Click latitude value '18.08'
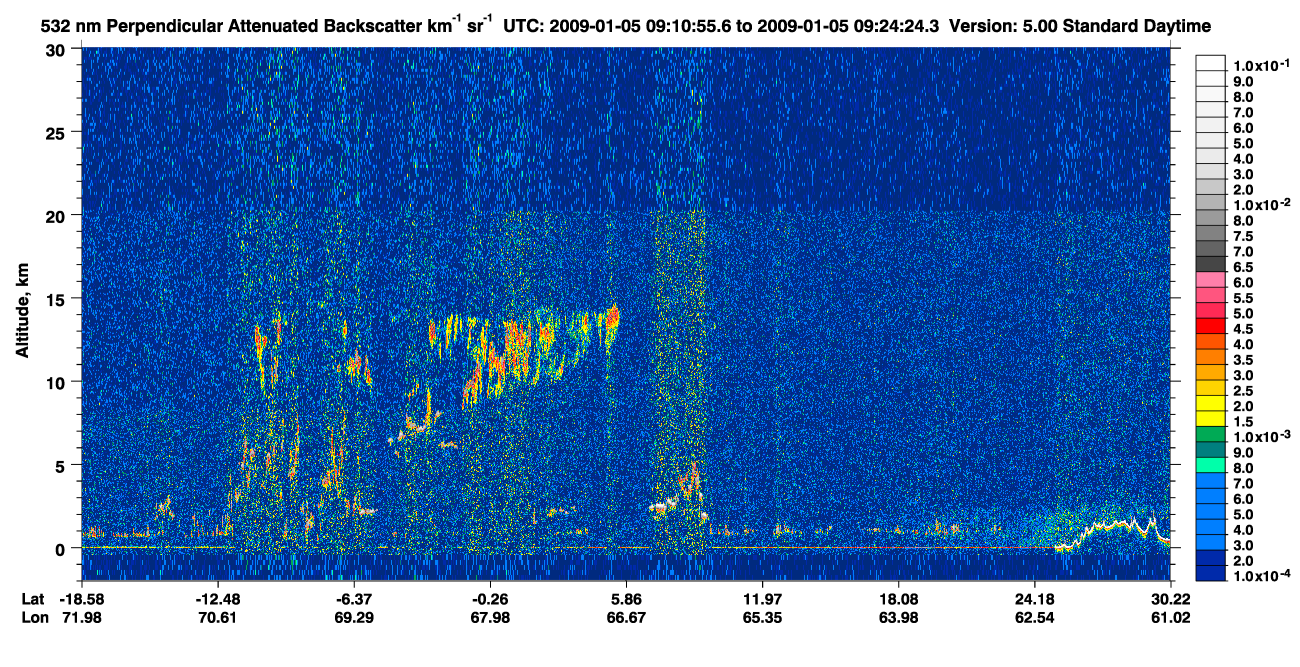 tap(898, 600)
